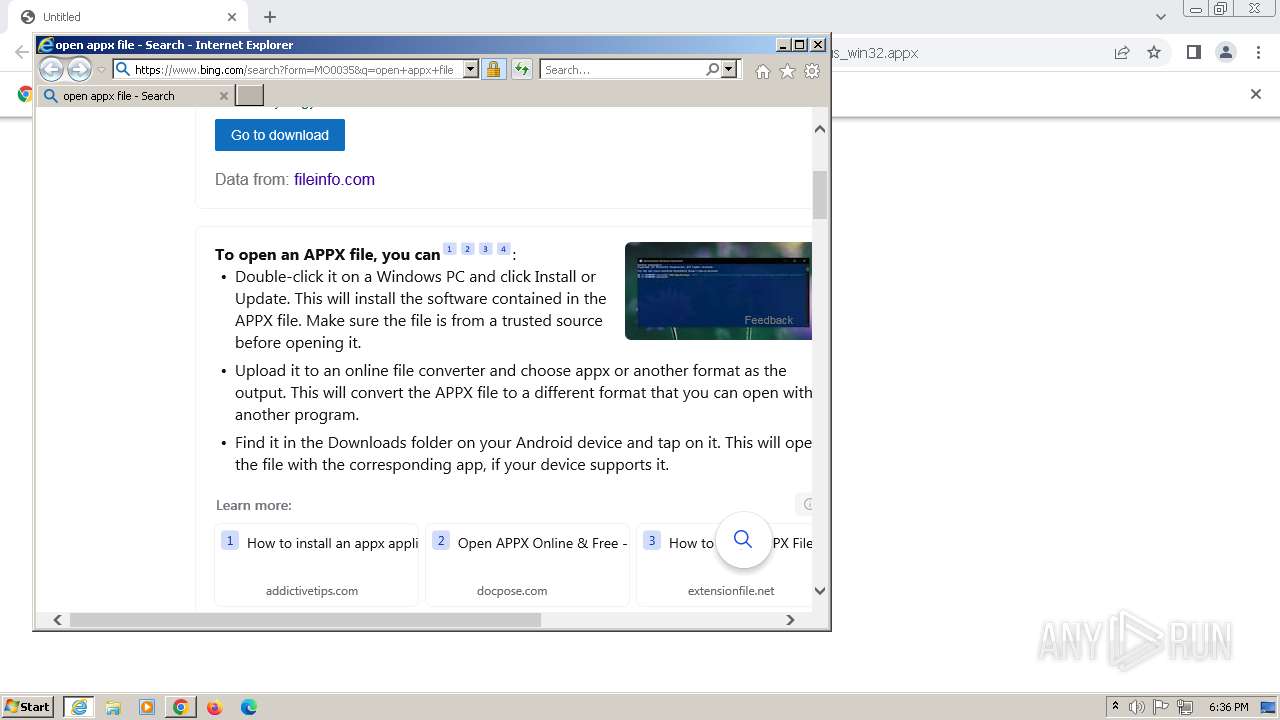This screenshot has height=720, width=1280.
Task: Click the Chrome taskbar icon
Action: coord(180,707)
